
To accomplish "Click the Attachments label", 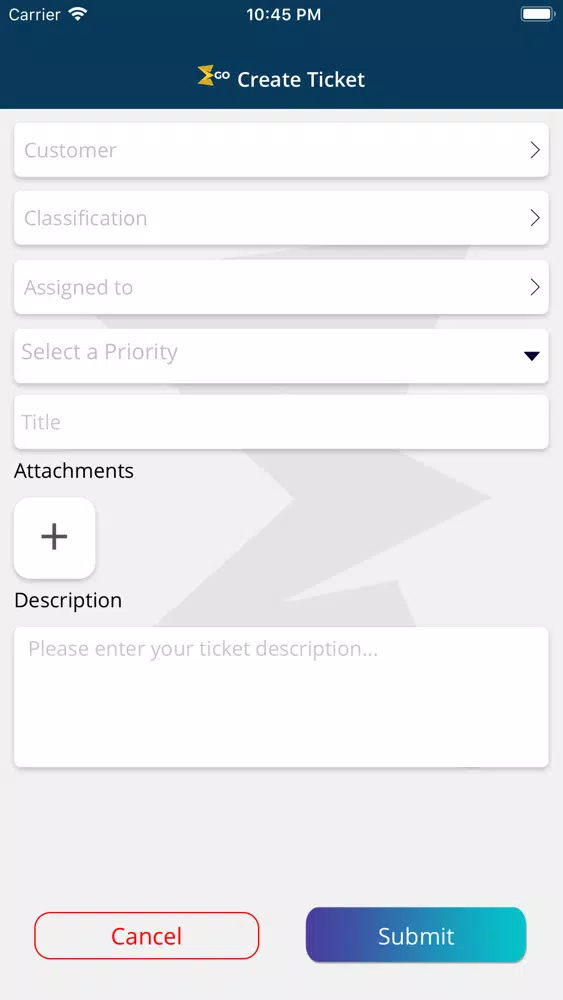I will tap(74, 471).
